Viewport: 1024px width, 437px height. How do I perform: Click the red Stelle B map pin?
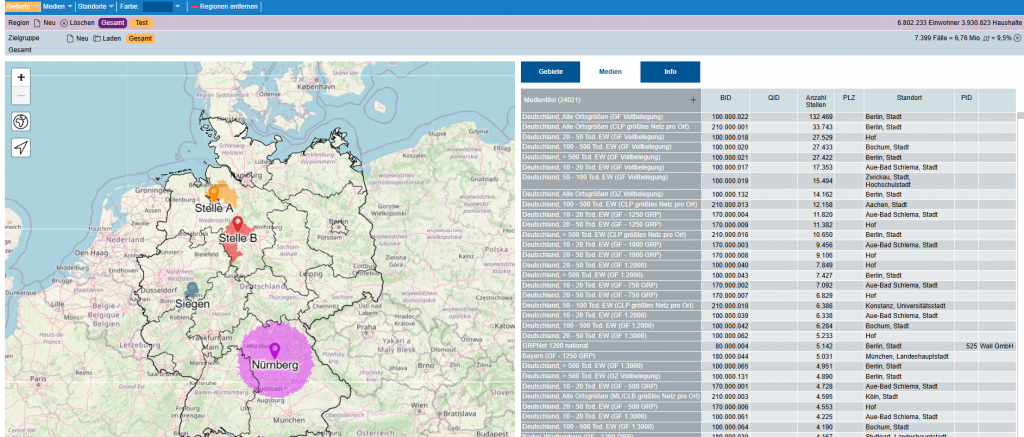(237, 223)
